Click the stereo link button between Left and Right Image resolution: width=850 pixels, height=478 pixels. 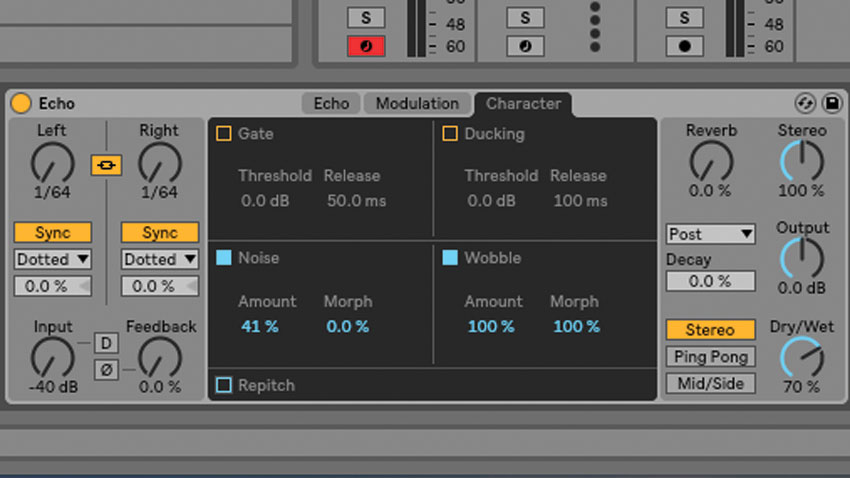tap(106, 165)
